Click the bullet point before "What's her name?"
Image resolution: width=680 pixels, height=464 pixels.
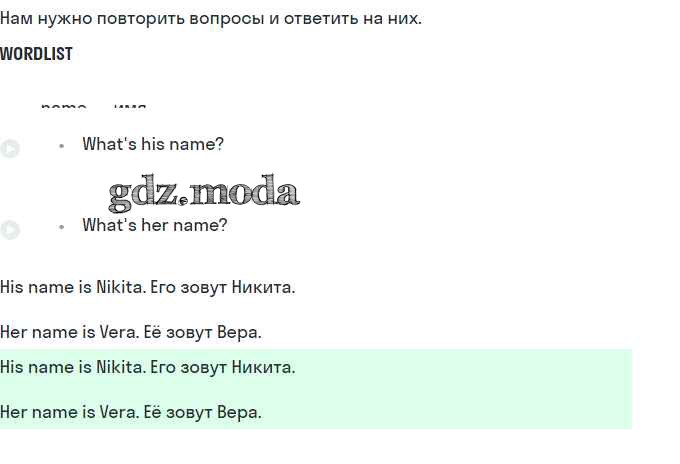pyautogui.click(x=61, y=227)
